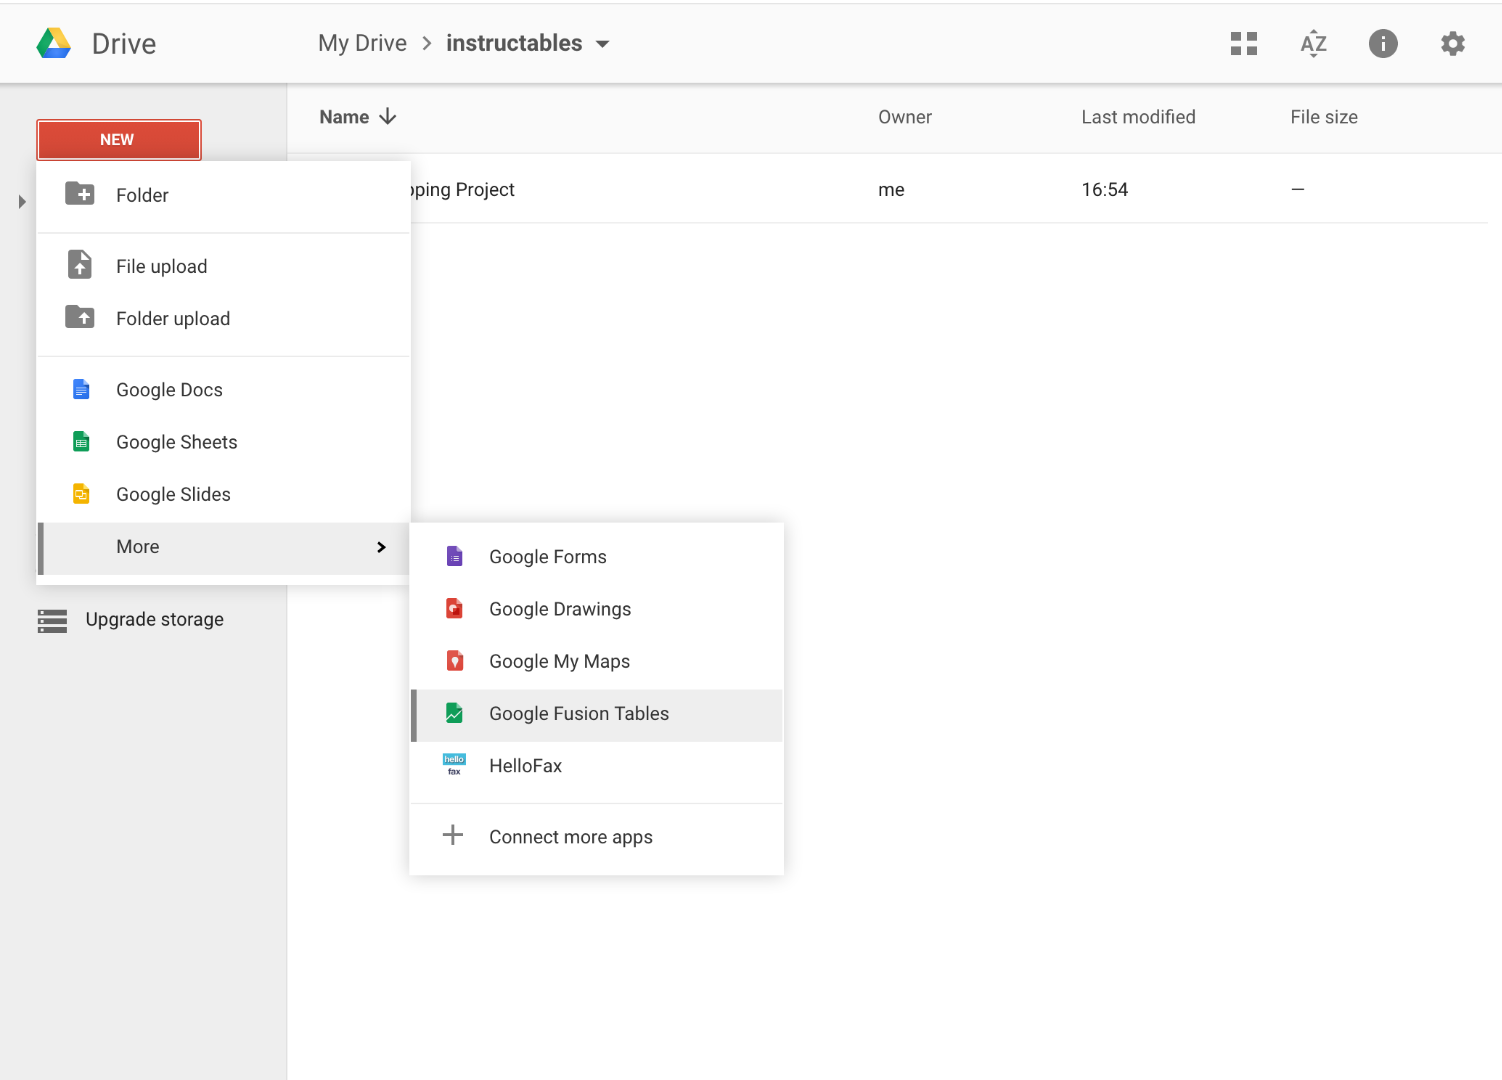The width and height of the screenshot is (1502, 1080).
Task: Open the My Drive breadcrumb item
Action: (362, 42)
